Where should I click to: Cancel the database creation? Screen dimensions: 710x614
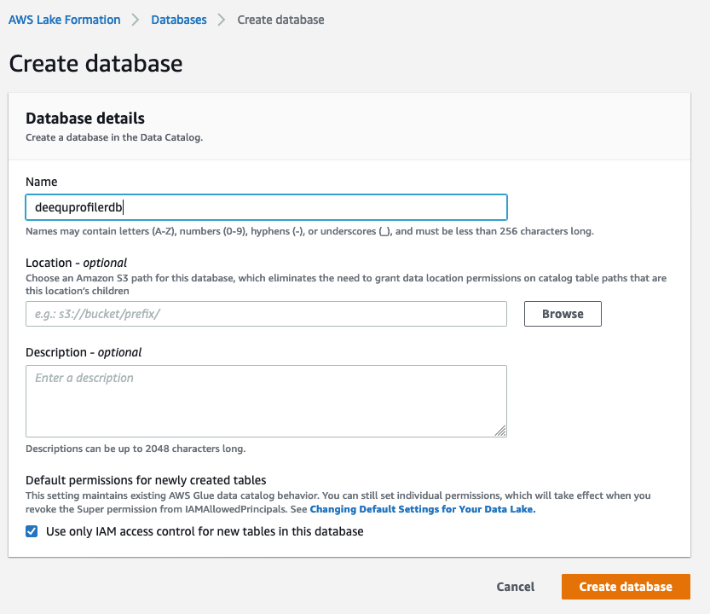coord(515,587)
